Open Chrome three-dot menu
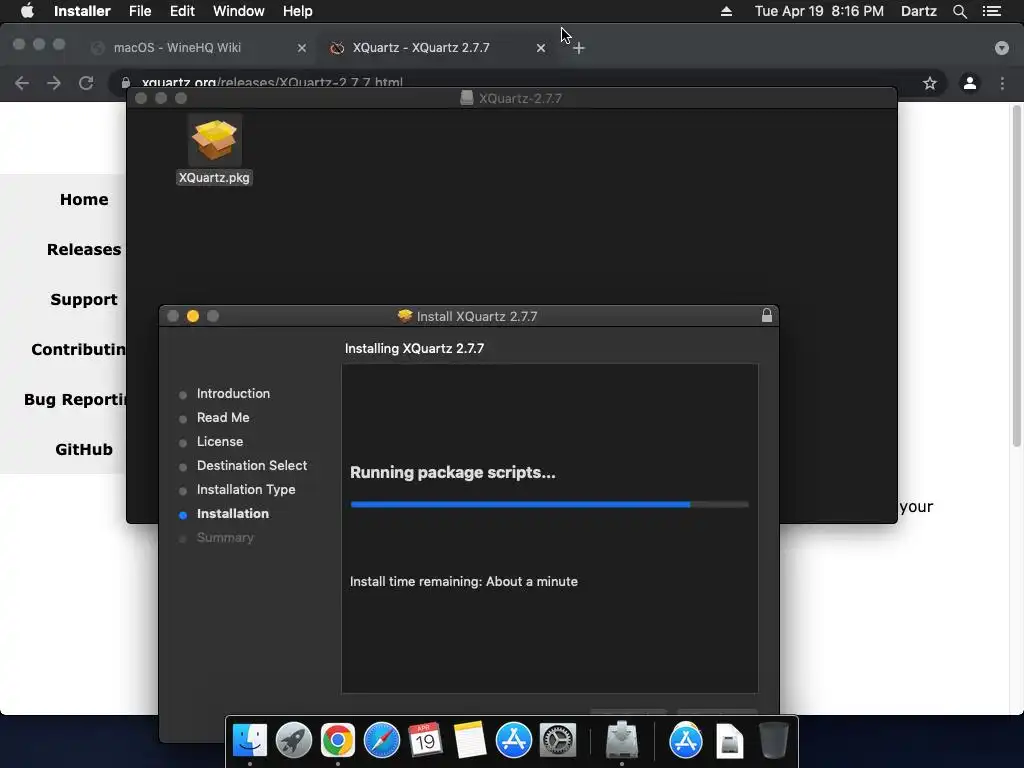This screenshot has width=1024, height=768. tap(1002, 83)
